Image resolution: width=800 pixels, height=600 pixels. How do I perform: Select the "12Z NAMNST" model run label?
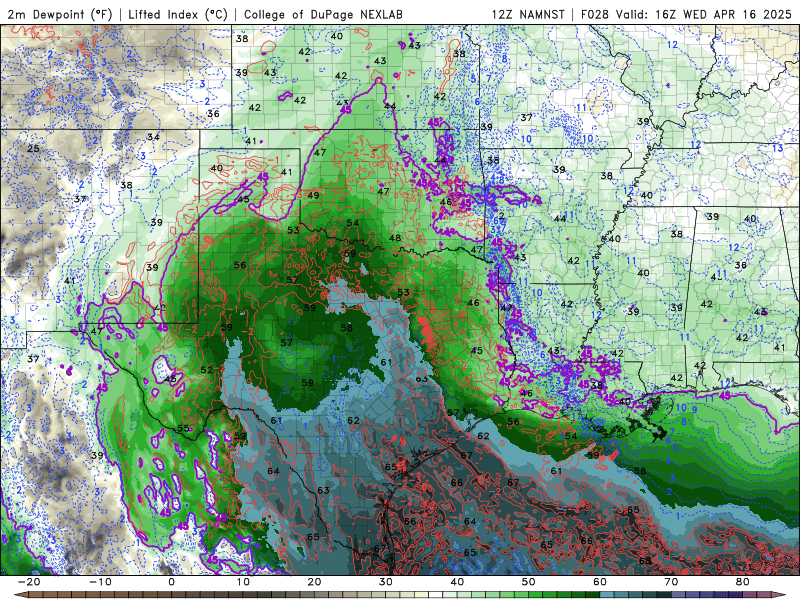coord(529,14)
